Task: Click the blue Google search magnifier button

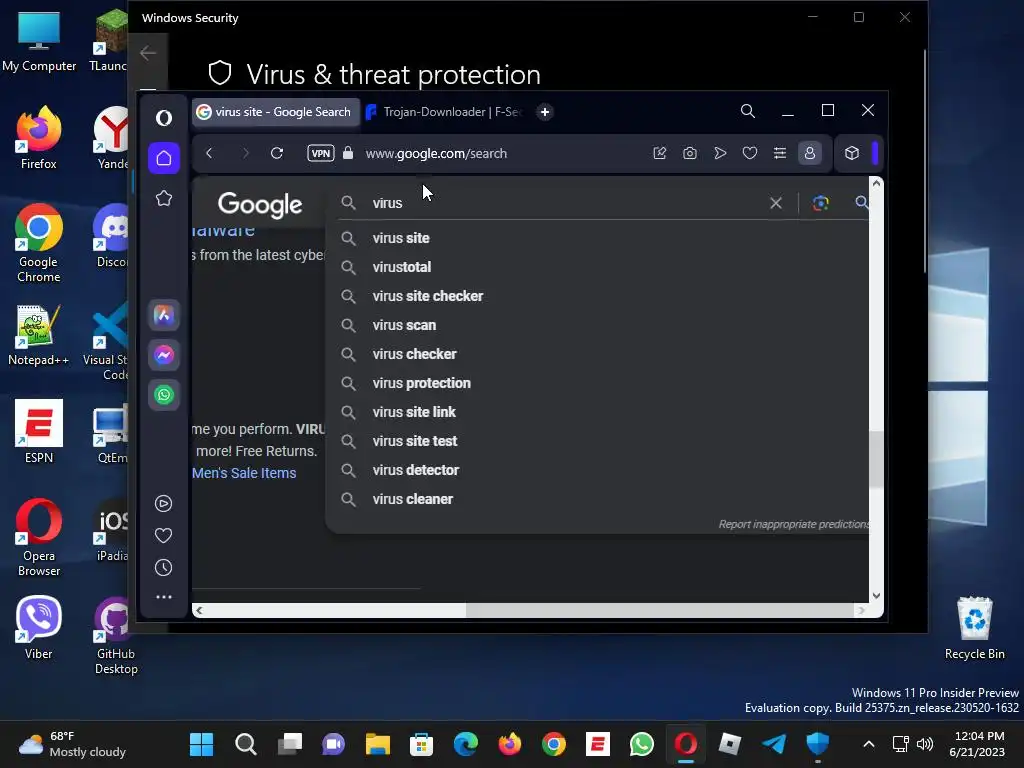Action: click(x=862, y=203)
